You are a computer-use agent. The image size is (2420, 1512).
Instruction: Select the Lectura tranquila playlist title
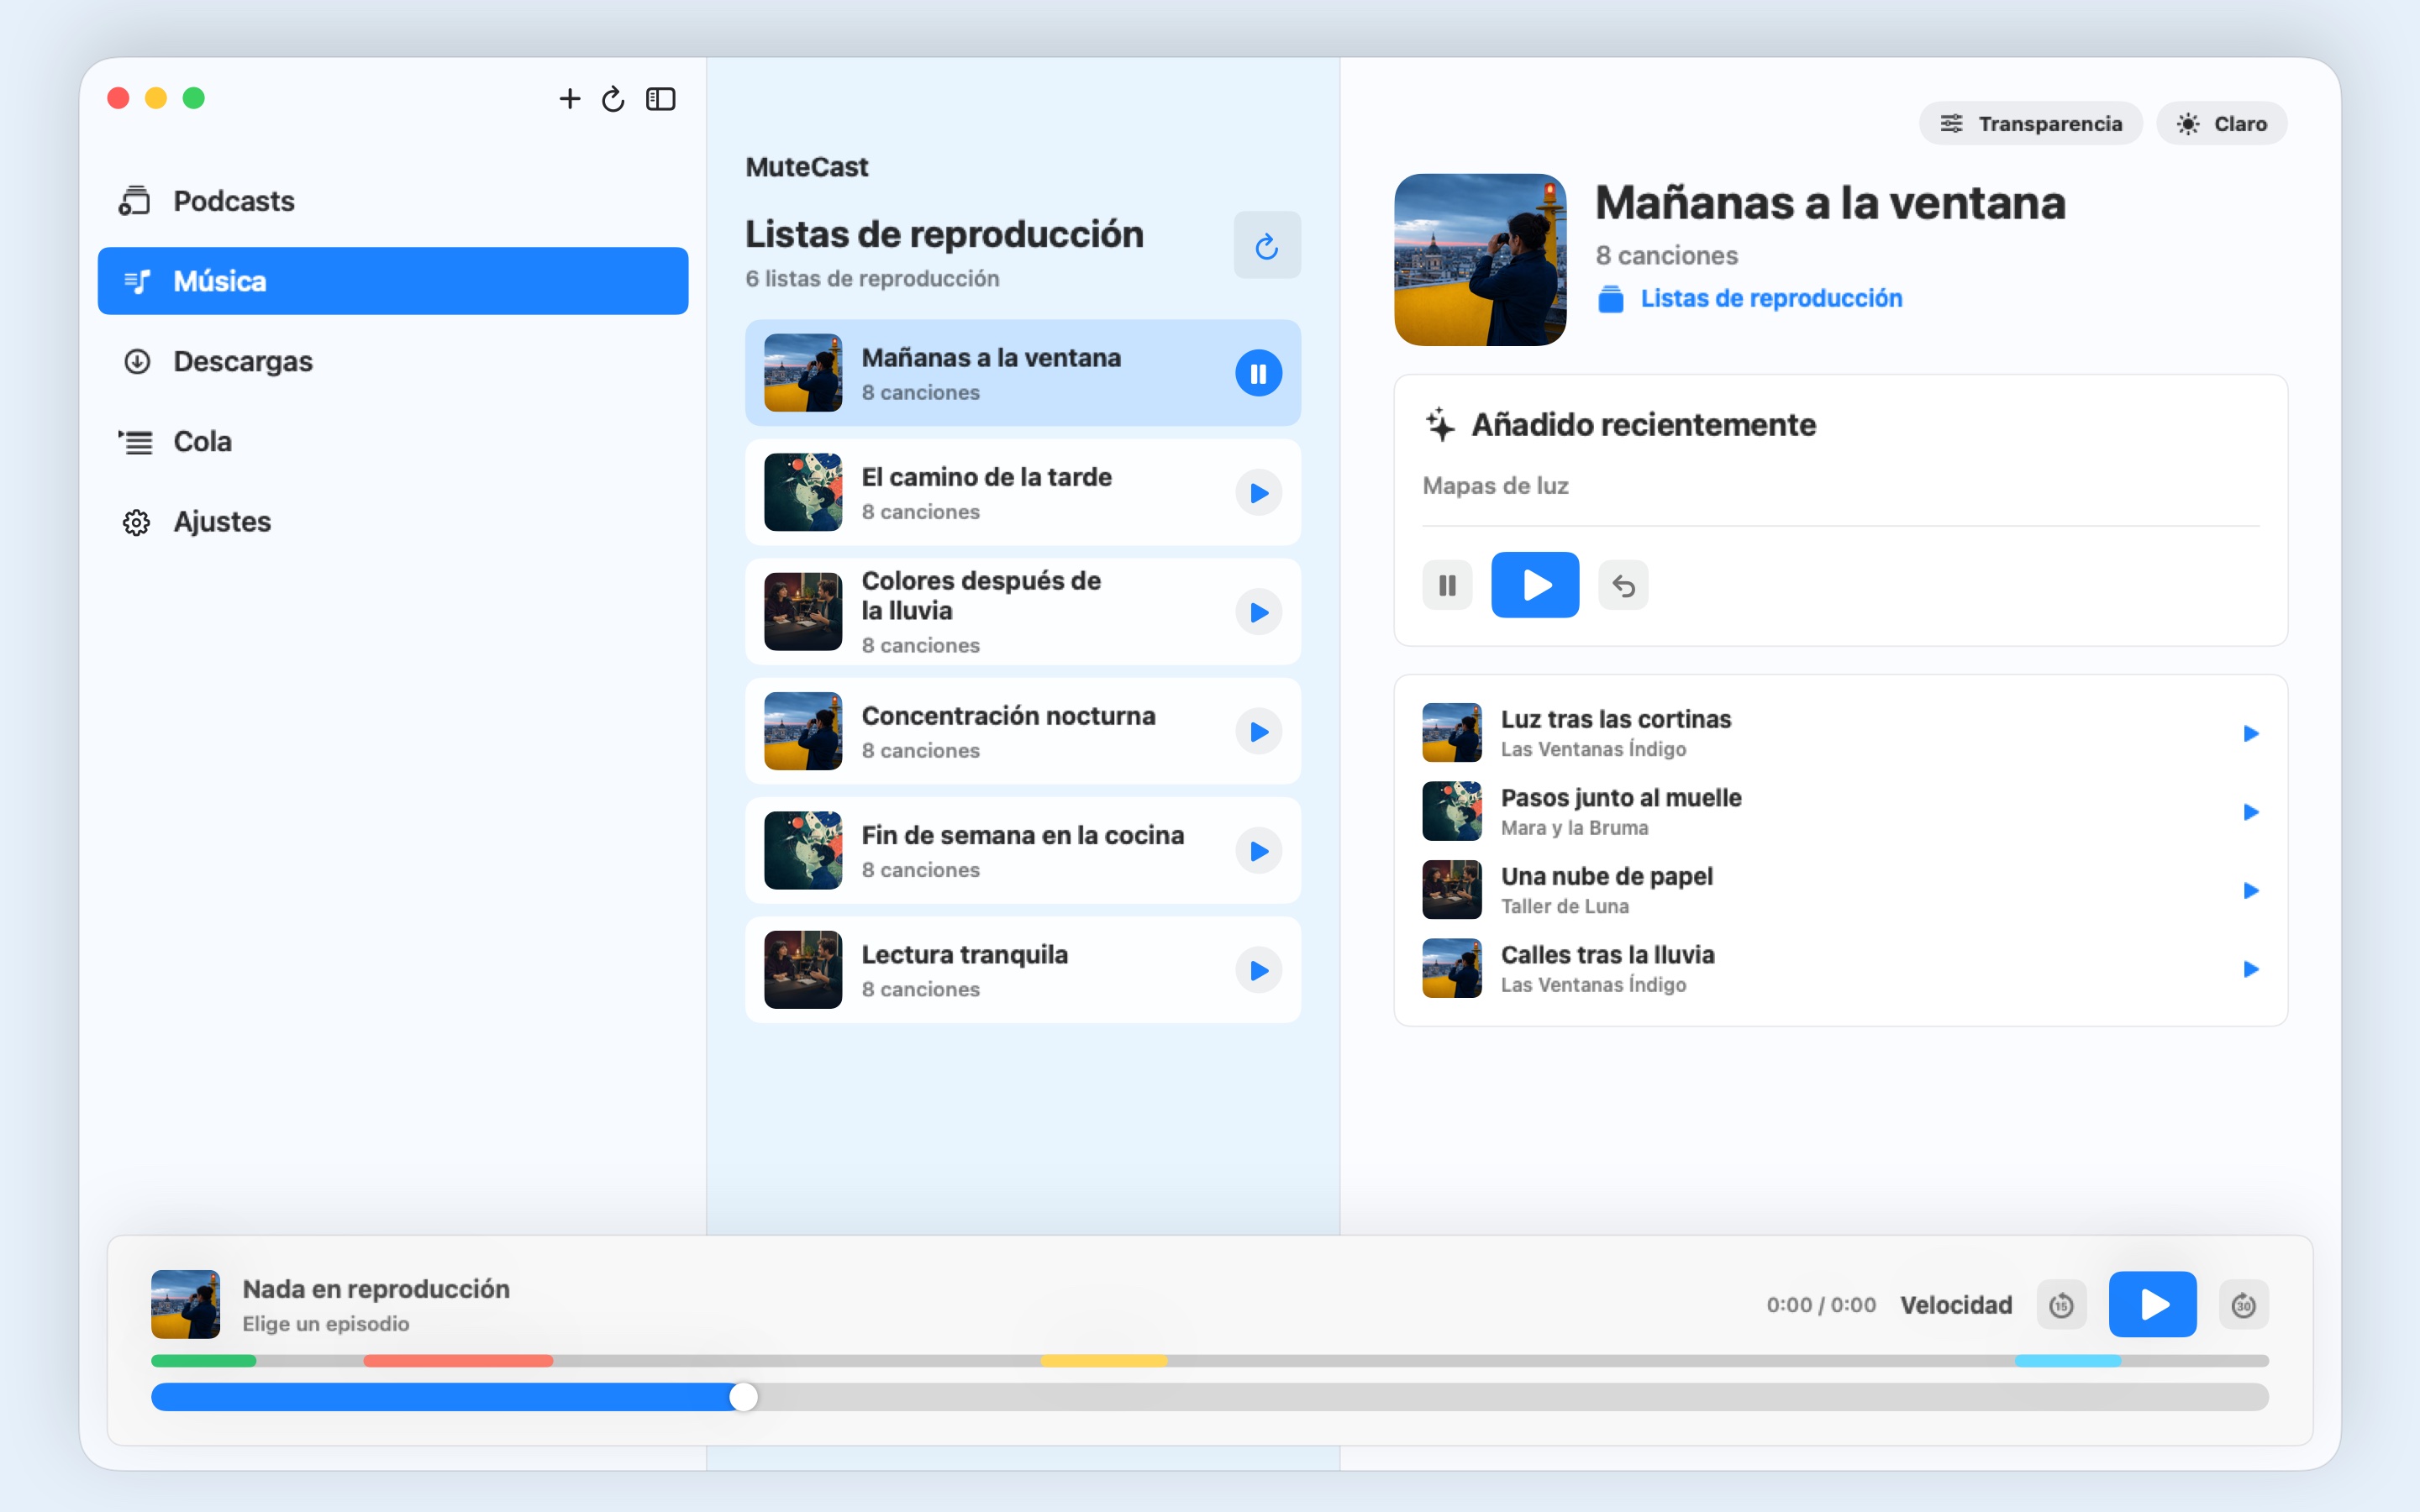pyautogui.click(x=964, y=954)
